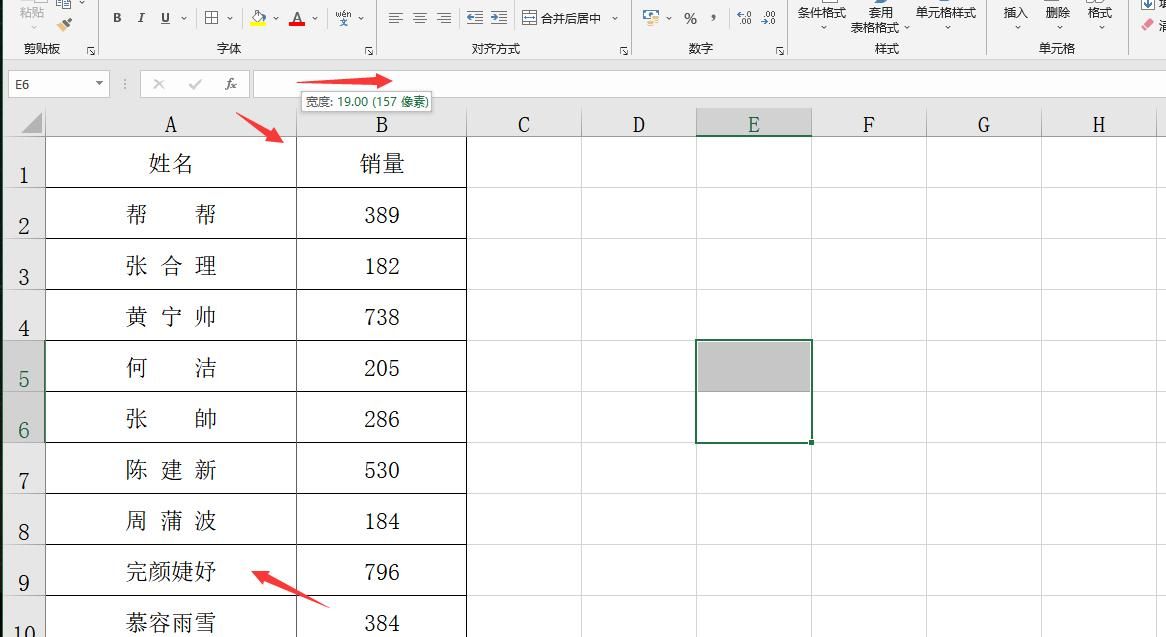Click the percent style icon
Screen dimensions: 1166x637
coord(691,18)
